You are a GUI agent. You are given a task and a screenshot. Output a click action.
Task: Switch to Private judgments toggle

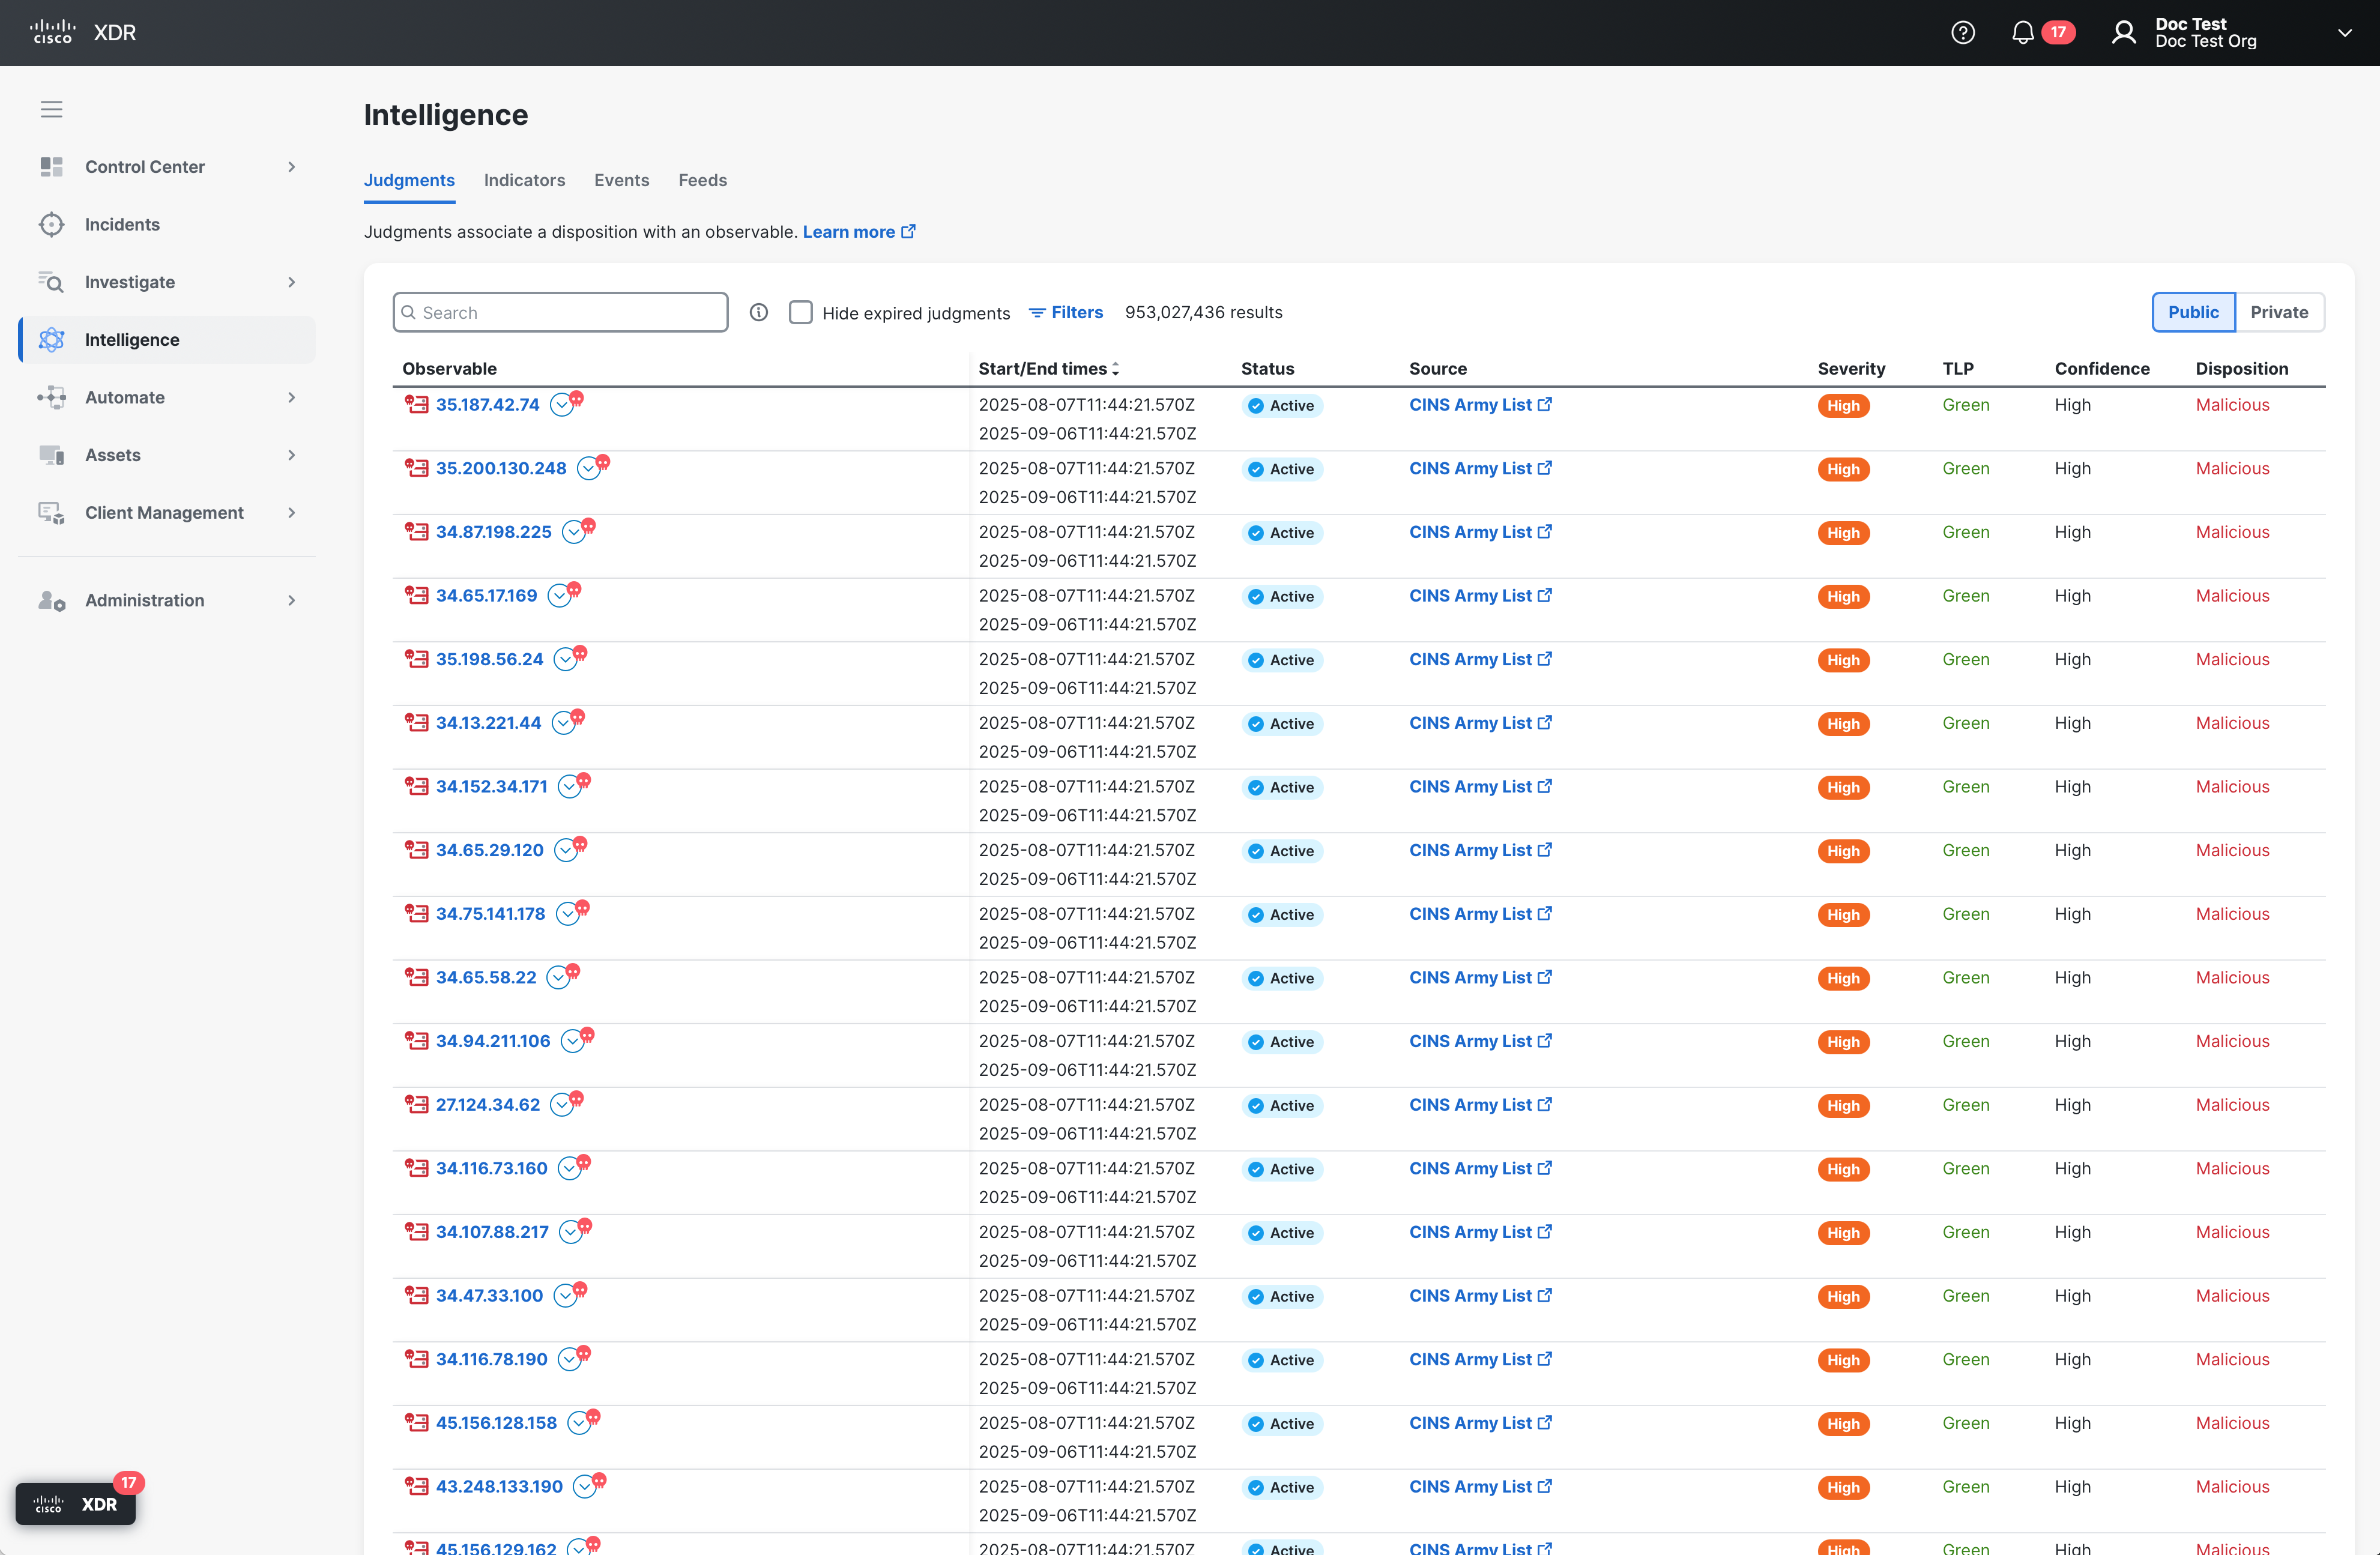(x=2278, y=313)
